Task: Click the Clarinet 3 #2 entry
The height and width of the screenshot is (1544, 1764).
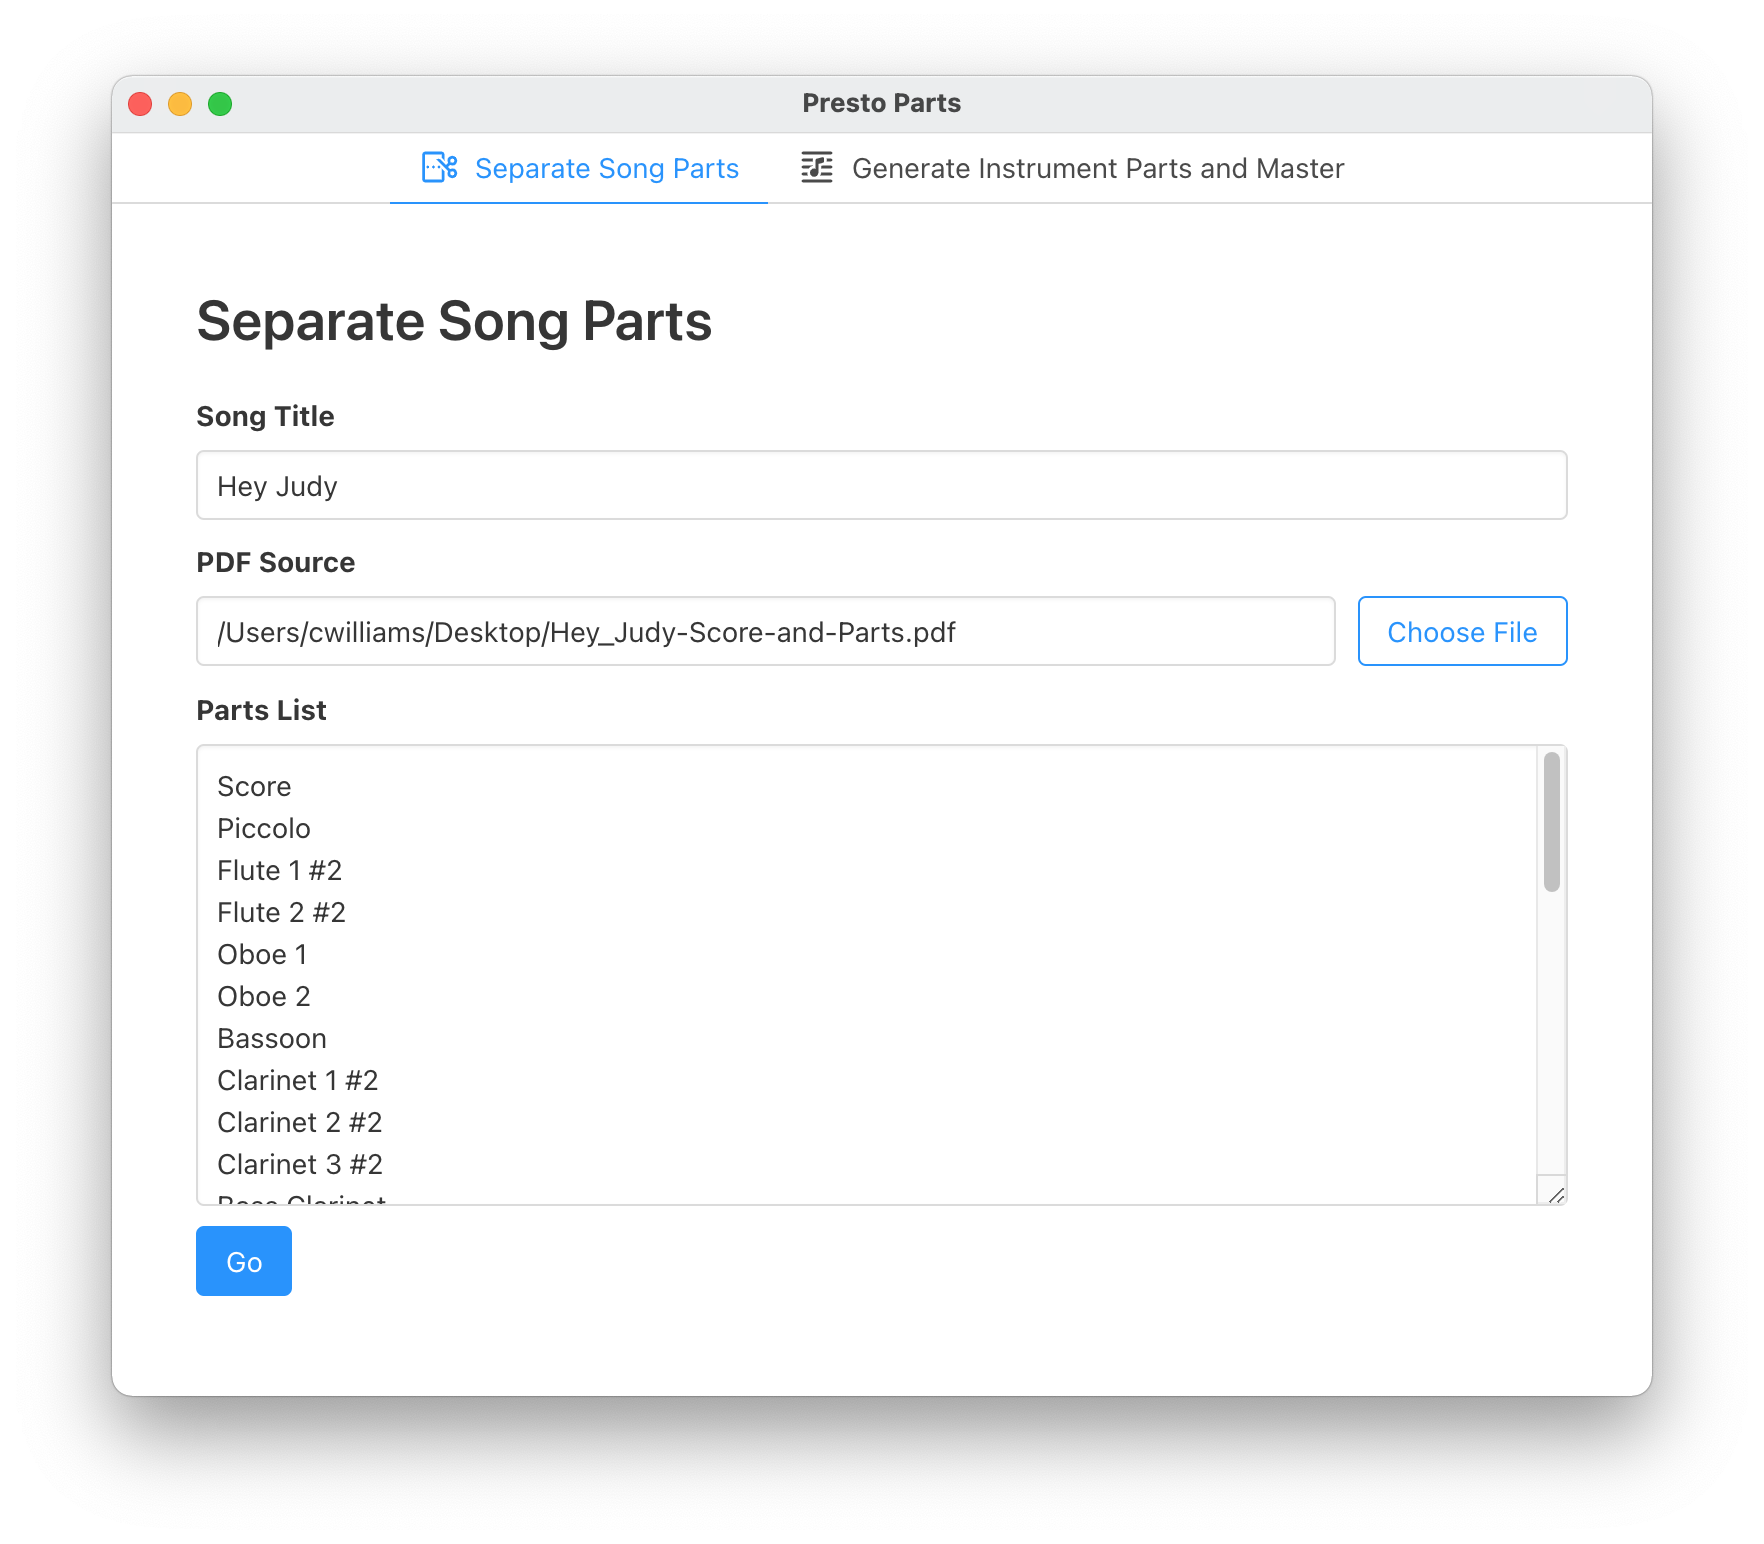Action: coord(300,1165)
